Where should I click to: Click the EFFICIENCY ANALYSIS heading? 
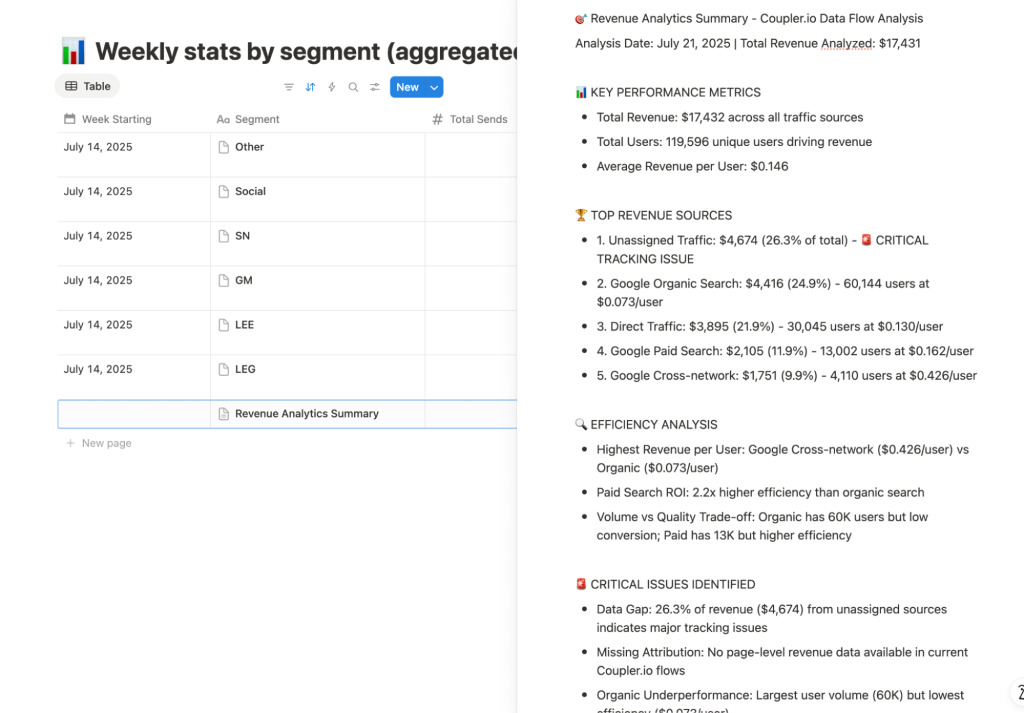click(647, 424)
